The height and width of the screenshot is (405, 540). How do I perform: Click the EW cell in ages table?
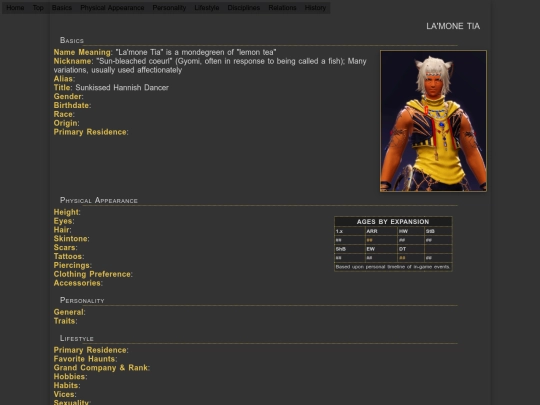point(381,249)
